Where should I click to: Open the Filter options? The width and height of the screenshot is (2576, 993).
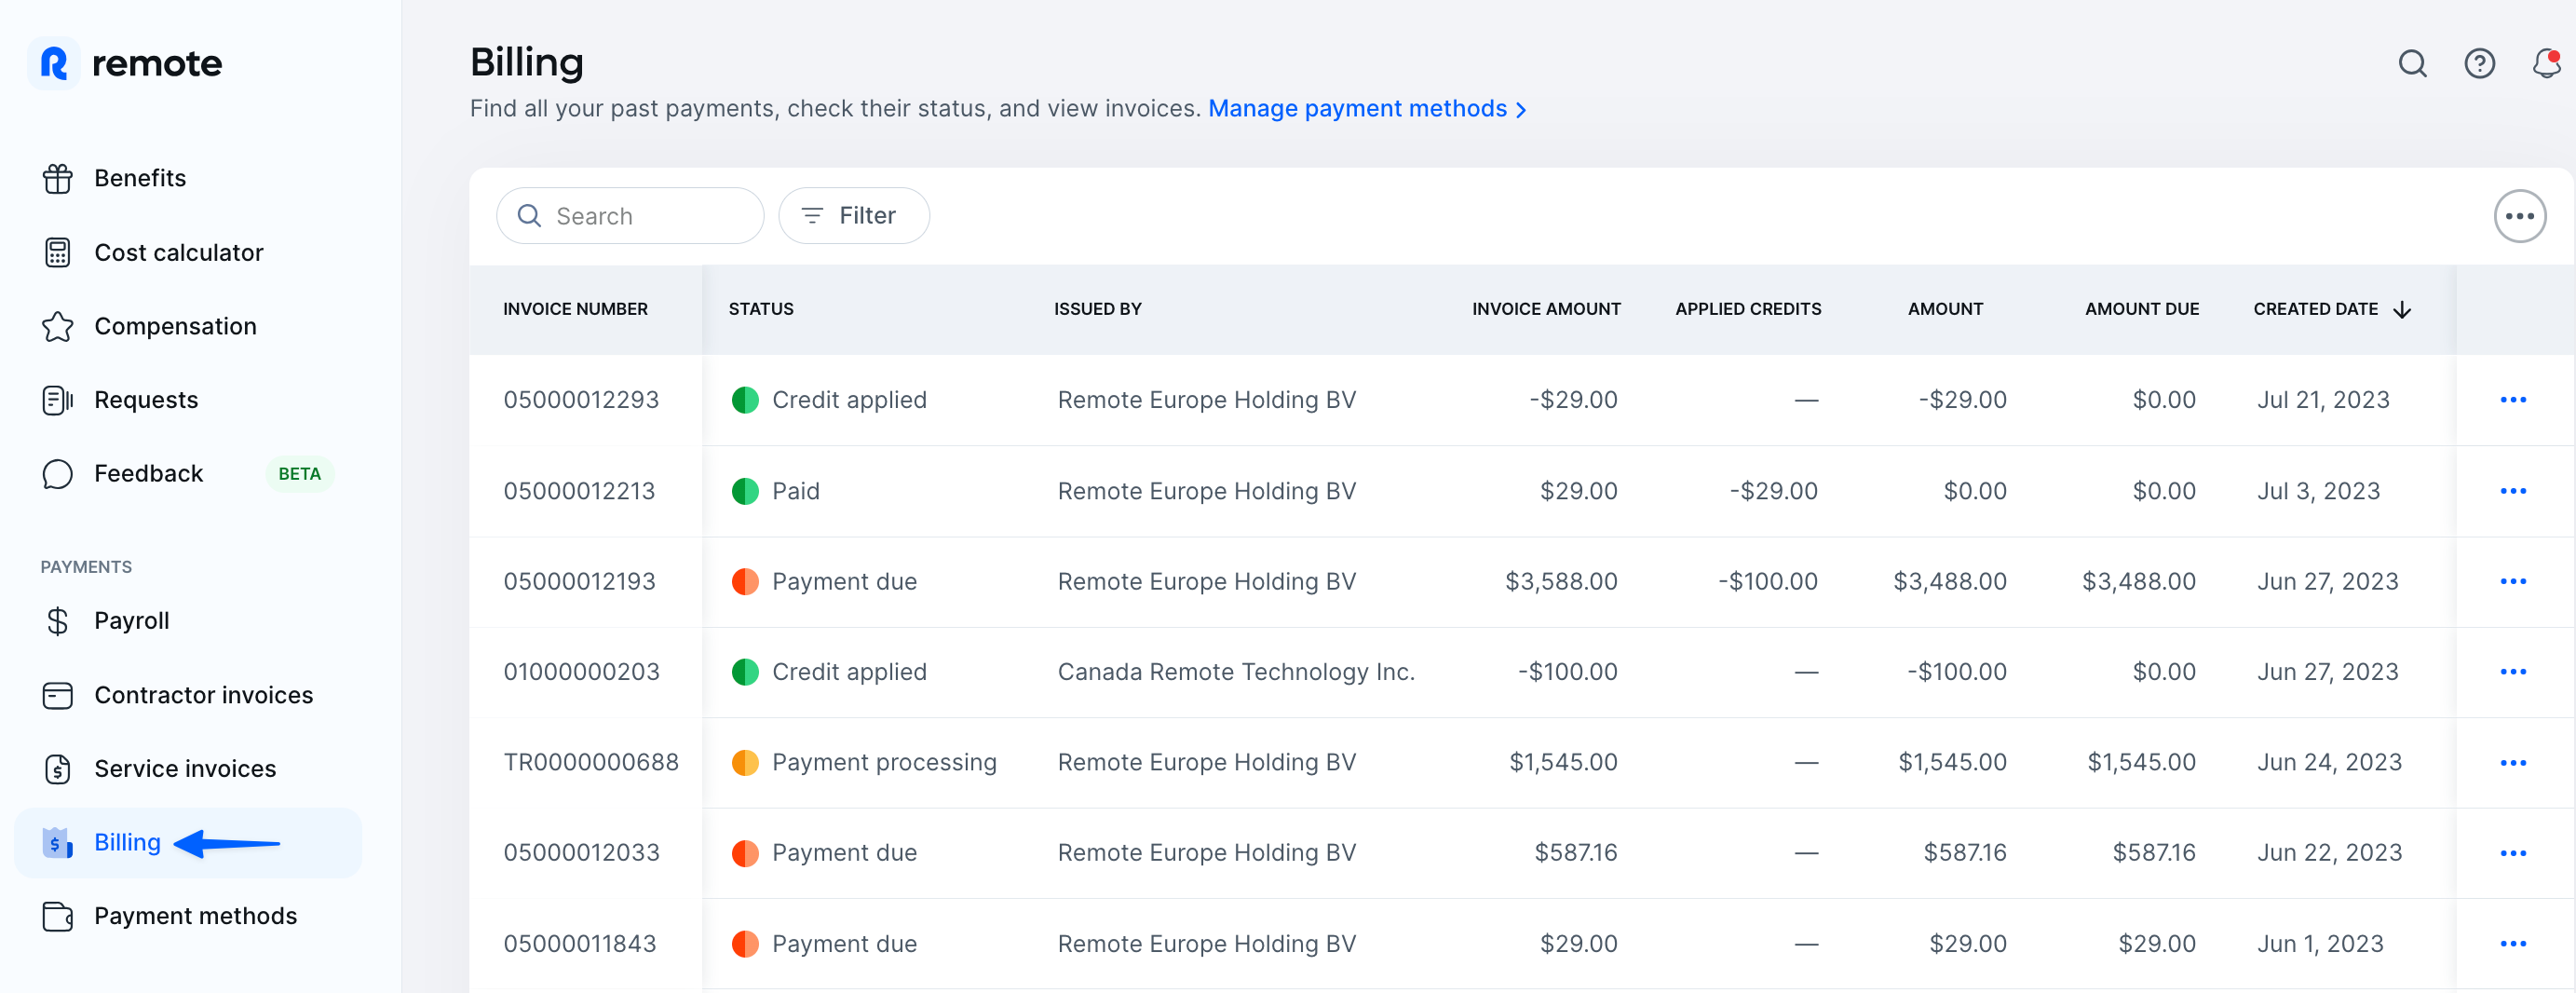click(853, 215)
